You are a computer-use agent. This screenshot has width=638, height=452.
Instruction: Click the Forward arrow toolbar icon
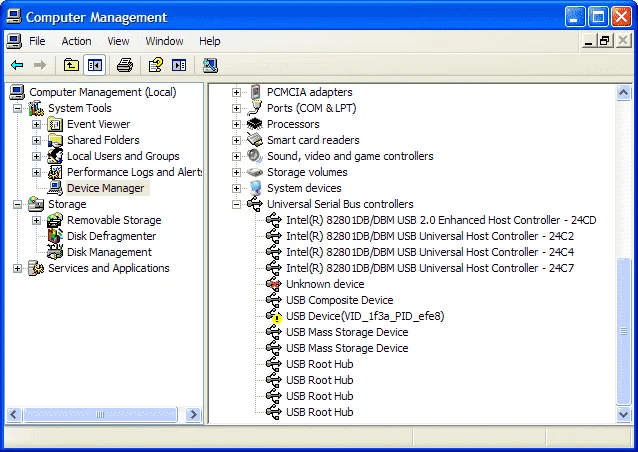(40, 65)
